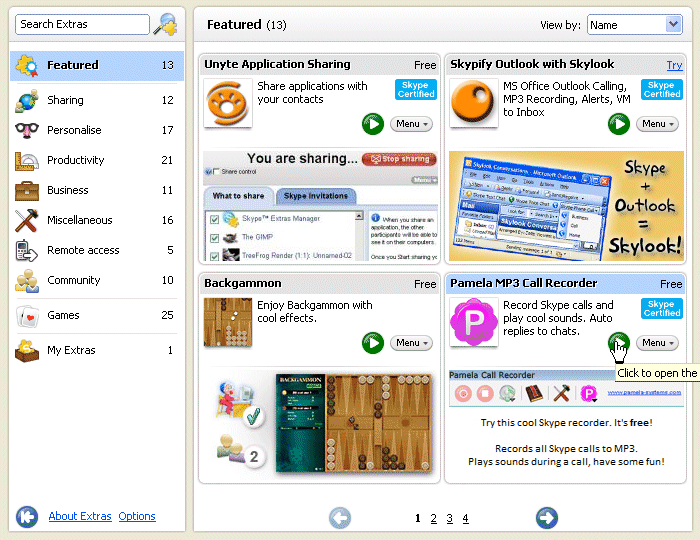Open the Options link
The height and width of the screenshot is (540, 700).
[x=137, y=516]
